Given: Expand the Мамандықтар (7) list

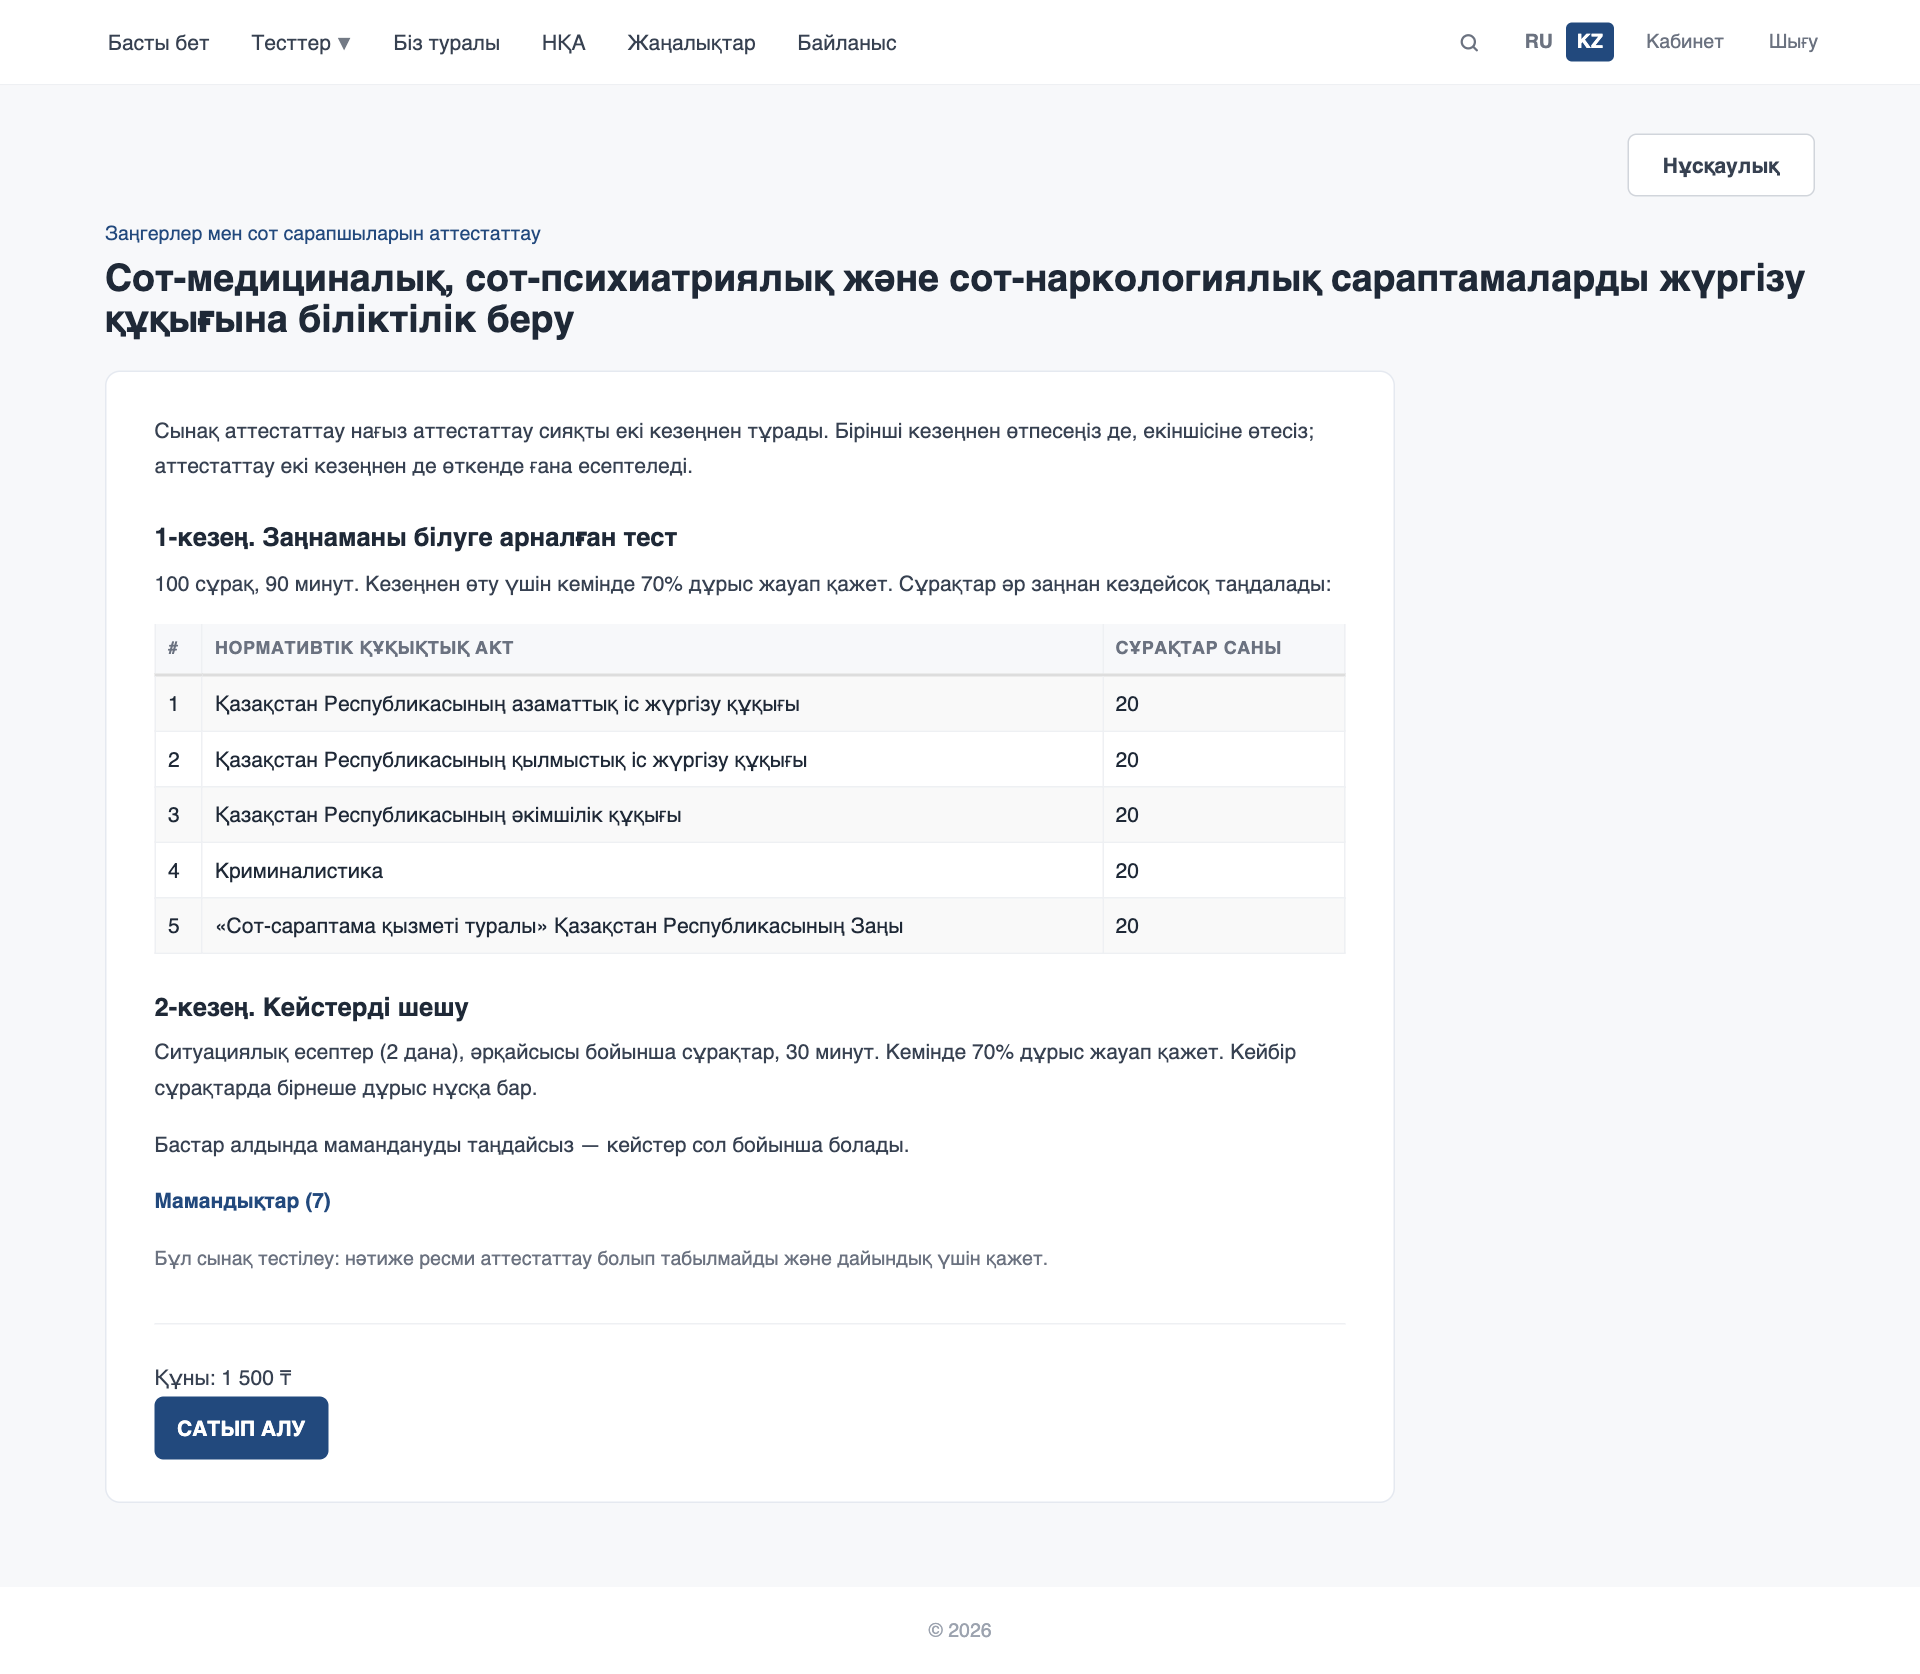Looking at the screenshot, I should pos(242,1201).
